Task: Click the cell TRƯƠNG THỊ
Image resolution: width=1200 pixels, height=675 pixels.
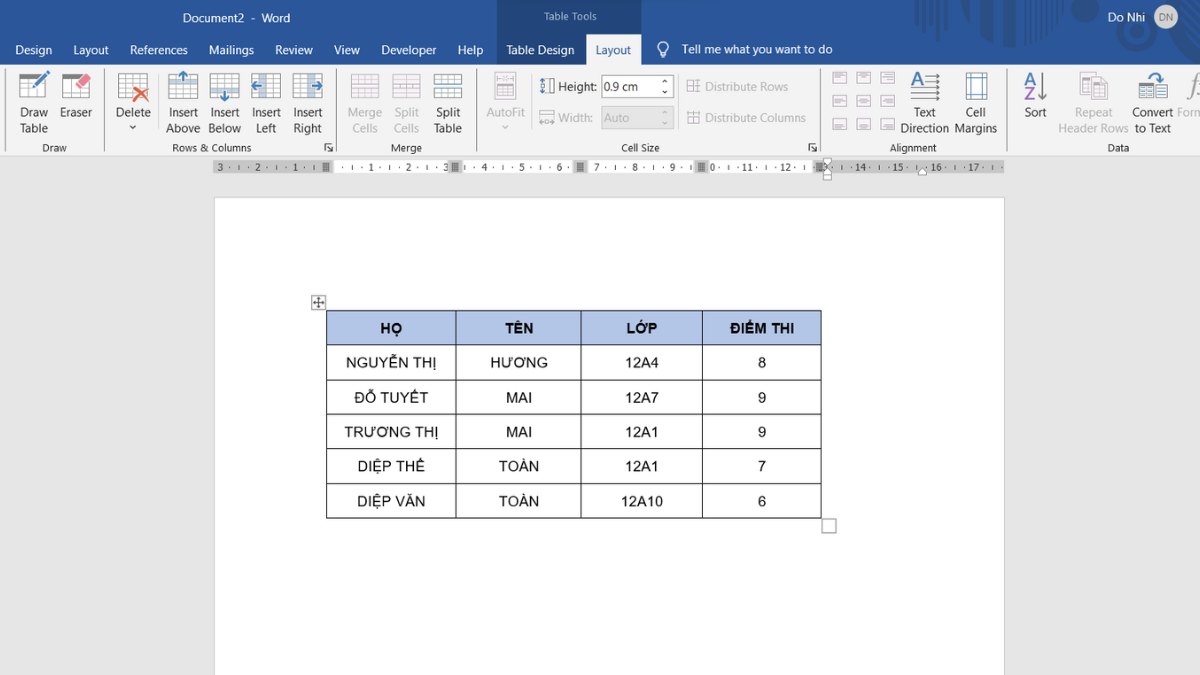Action: click(391, 432)
